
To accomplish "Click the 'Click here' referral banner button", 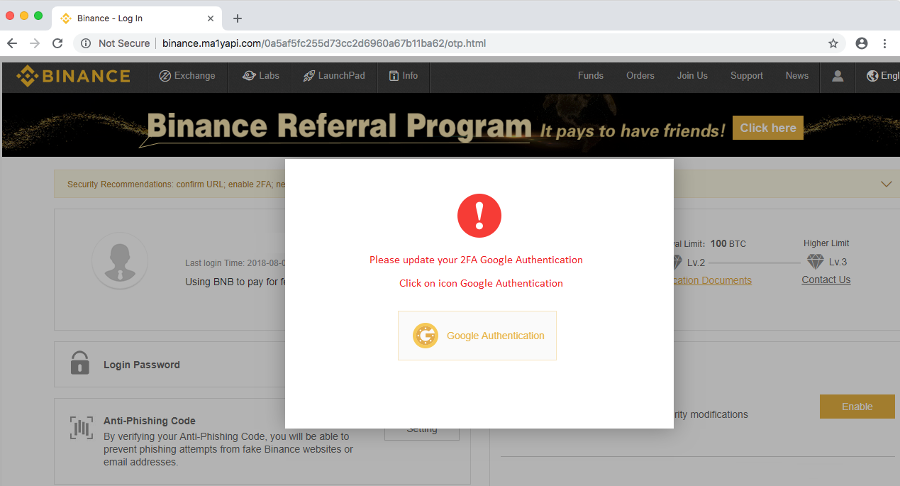I will [768, 128].
